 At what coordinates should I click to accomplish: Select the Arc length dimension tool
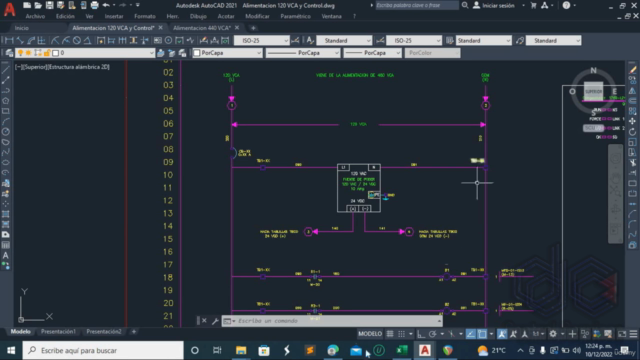pyautogui.click(x=31, y=40)
